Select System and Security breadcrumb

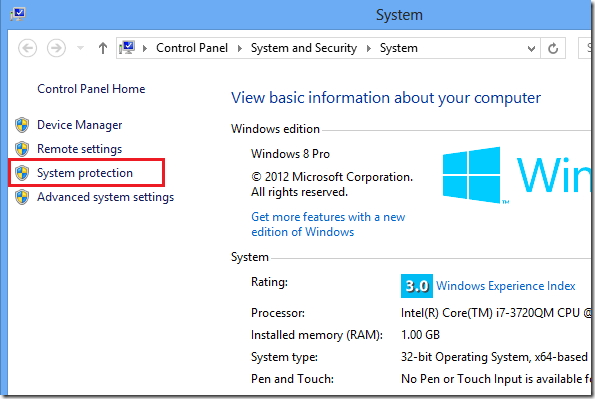click(x=304, y=48)
